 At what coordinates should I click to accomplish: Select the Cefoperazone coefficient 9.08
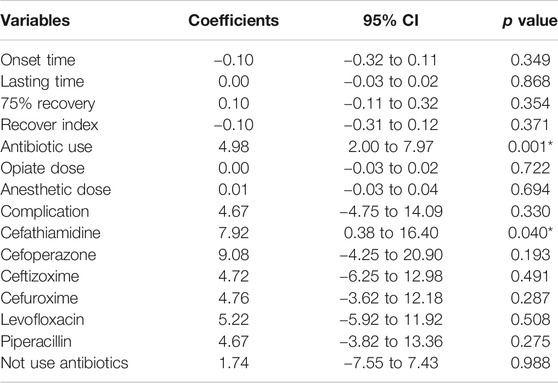[233, 255]
